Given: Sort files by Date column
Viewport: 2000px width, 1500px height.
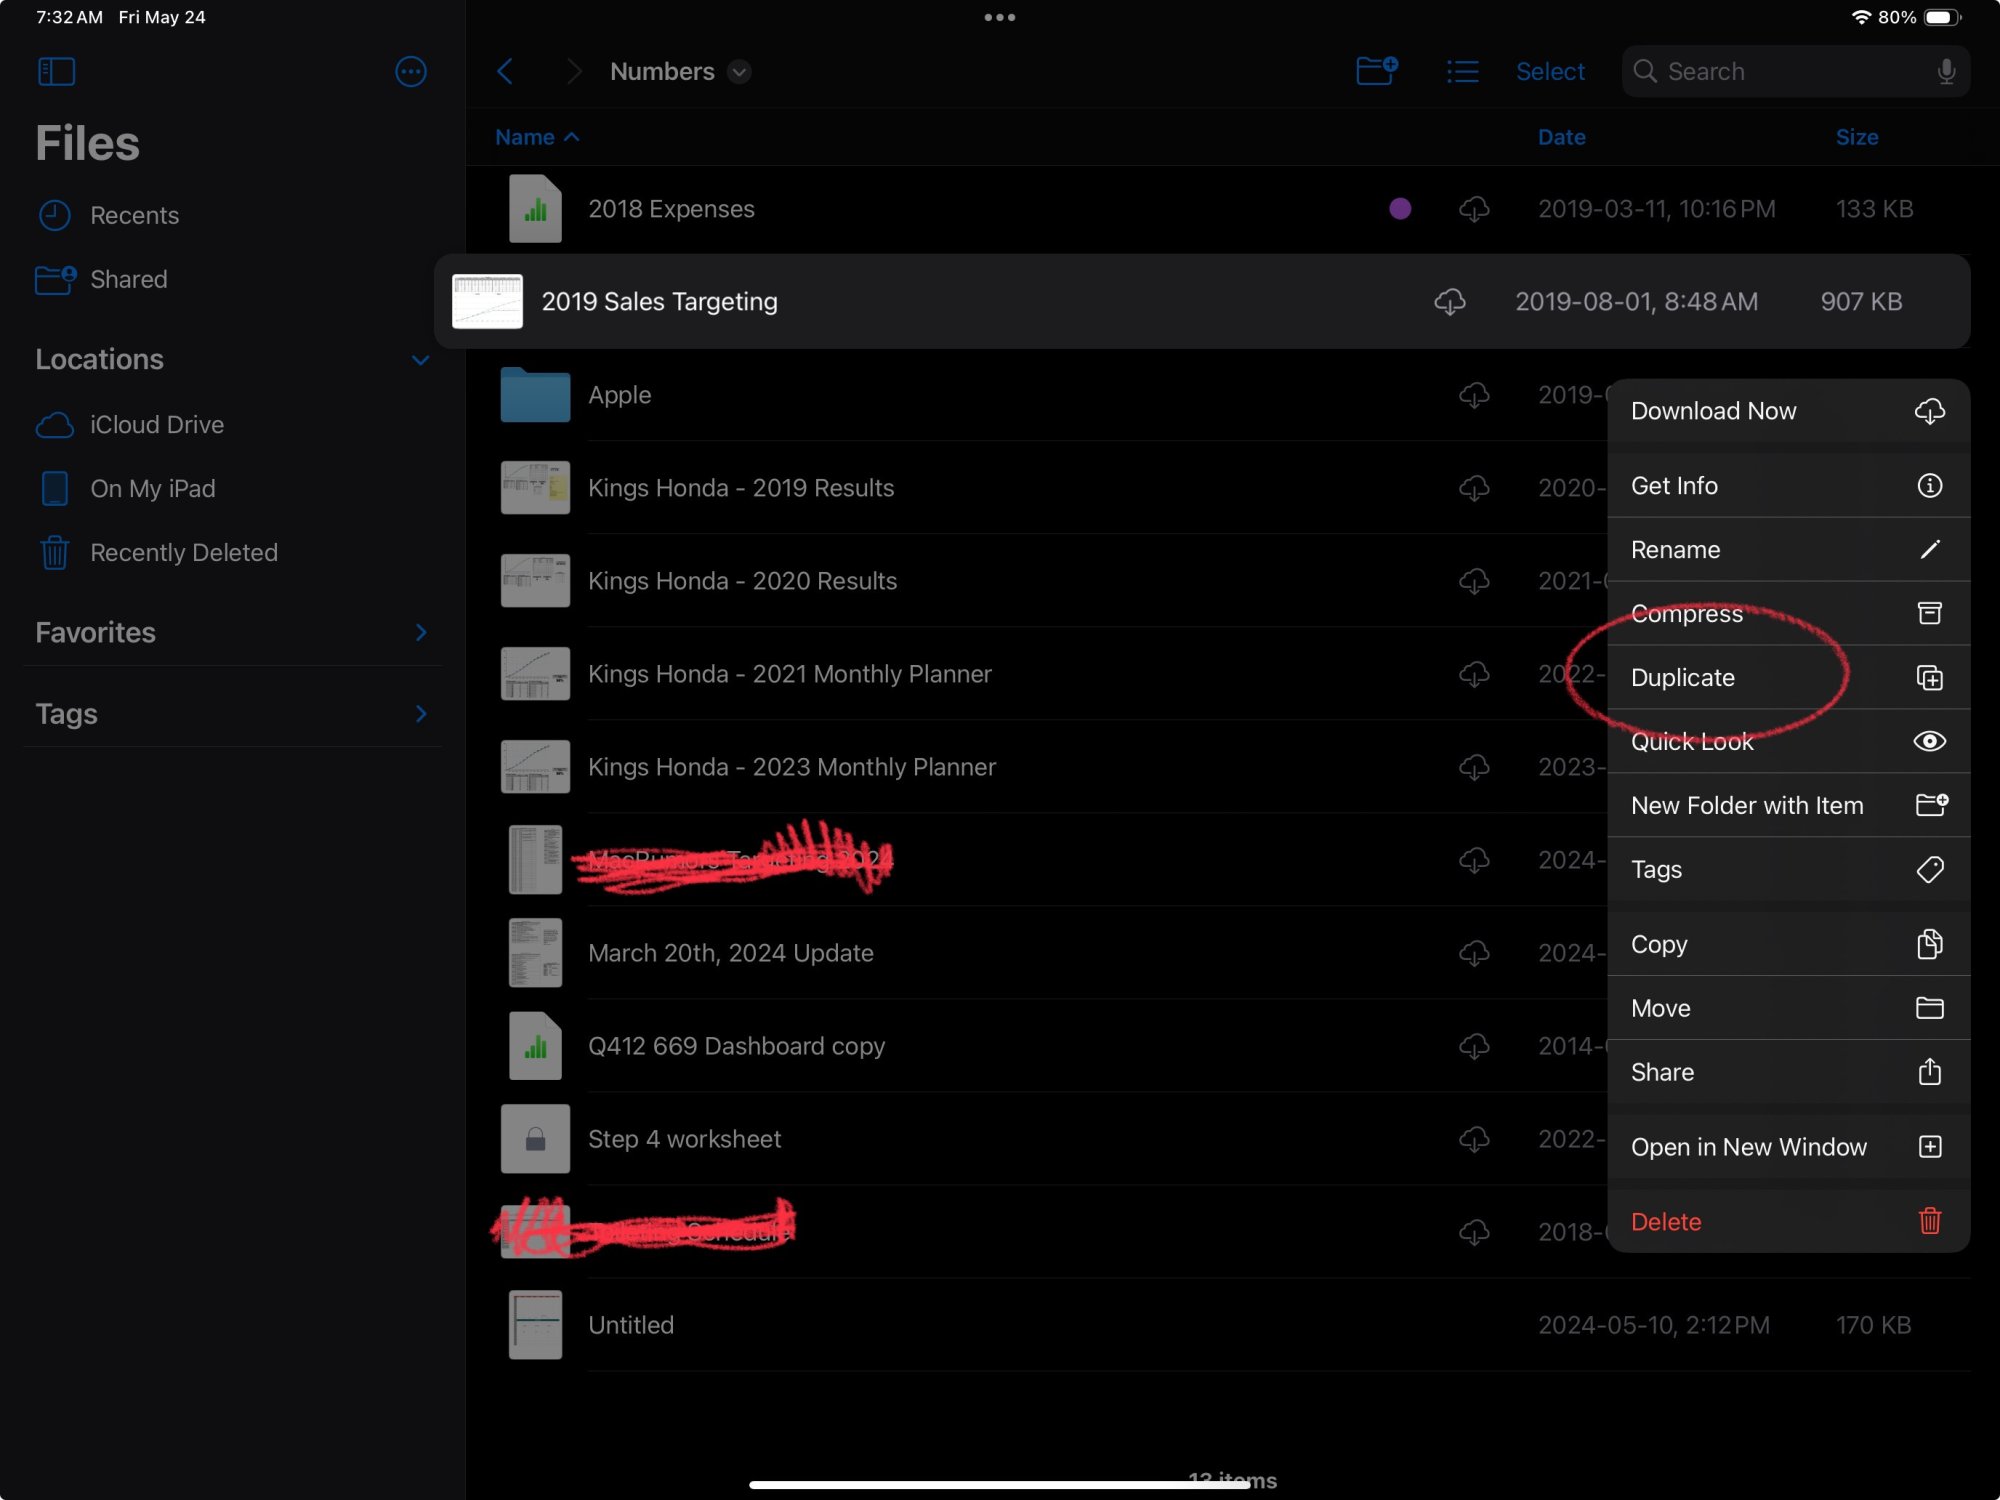Looking at the screenshot, I should [x=1561, y=137].
